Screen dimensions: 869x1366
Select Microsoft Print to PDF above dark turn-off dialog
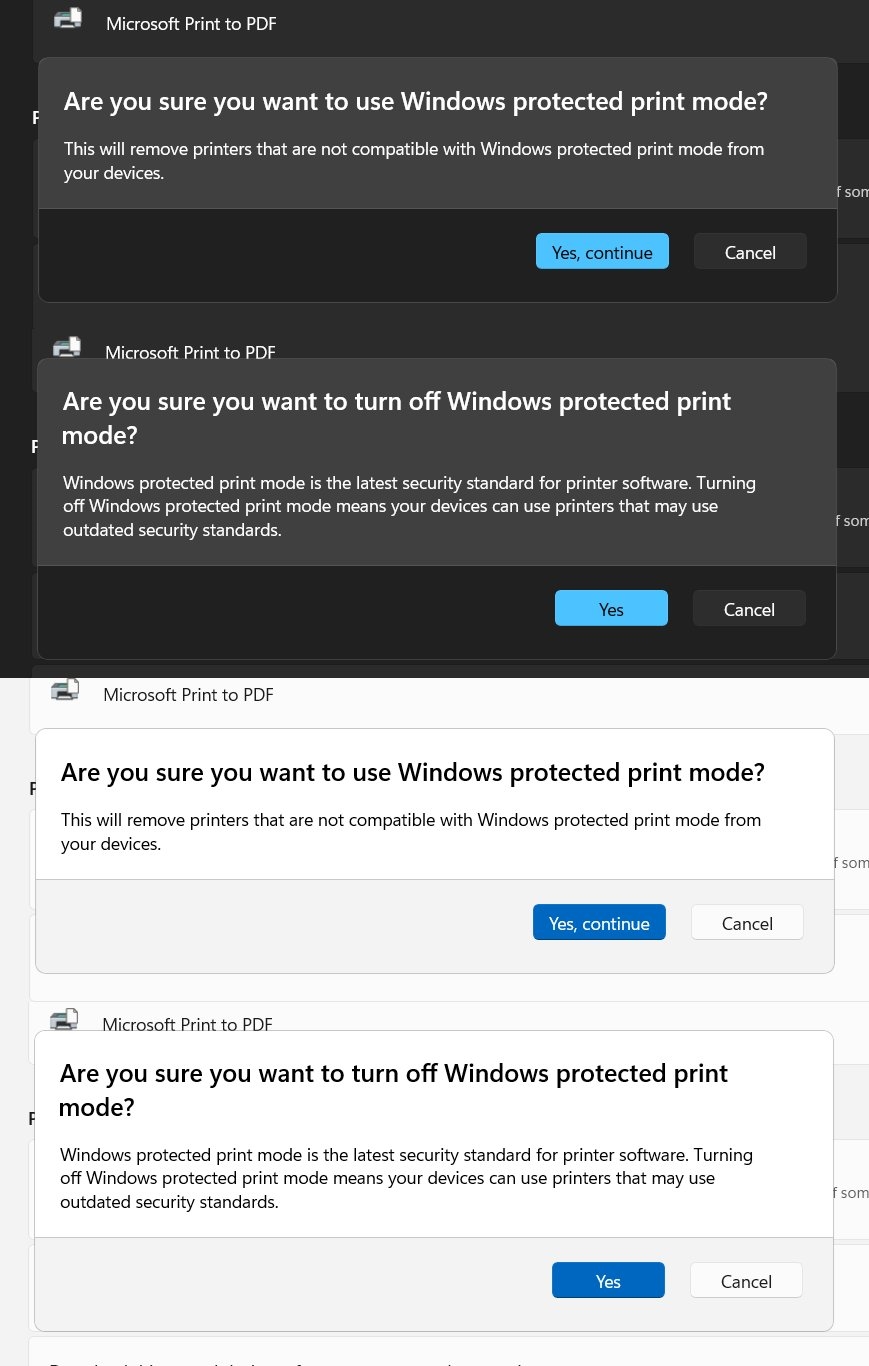[190, 352]
